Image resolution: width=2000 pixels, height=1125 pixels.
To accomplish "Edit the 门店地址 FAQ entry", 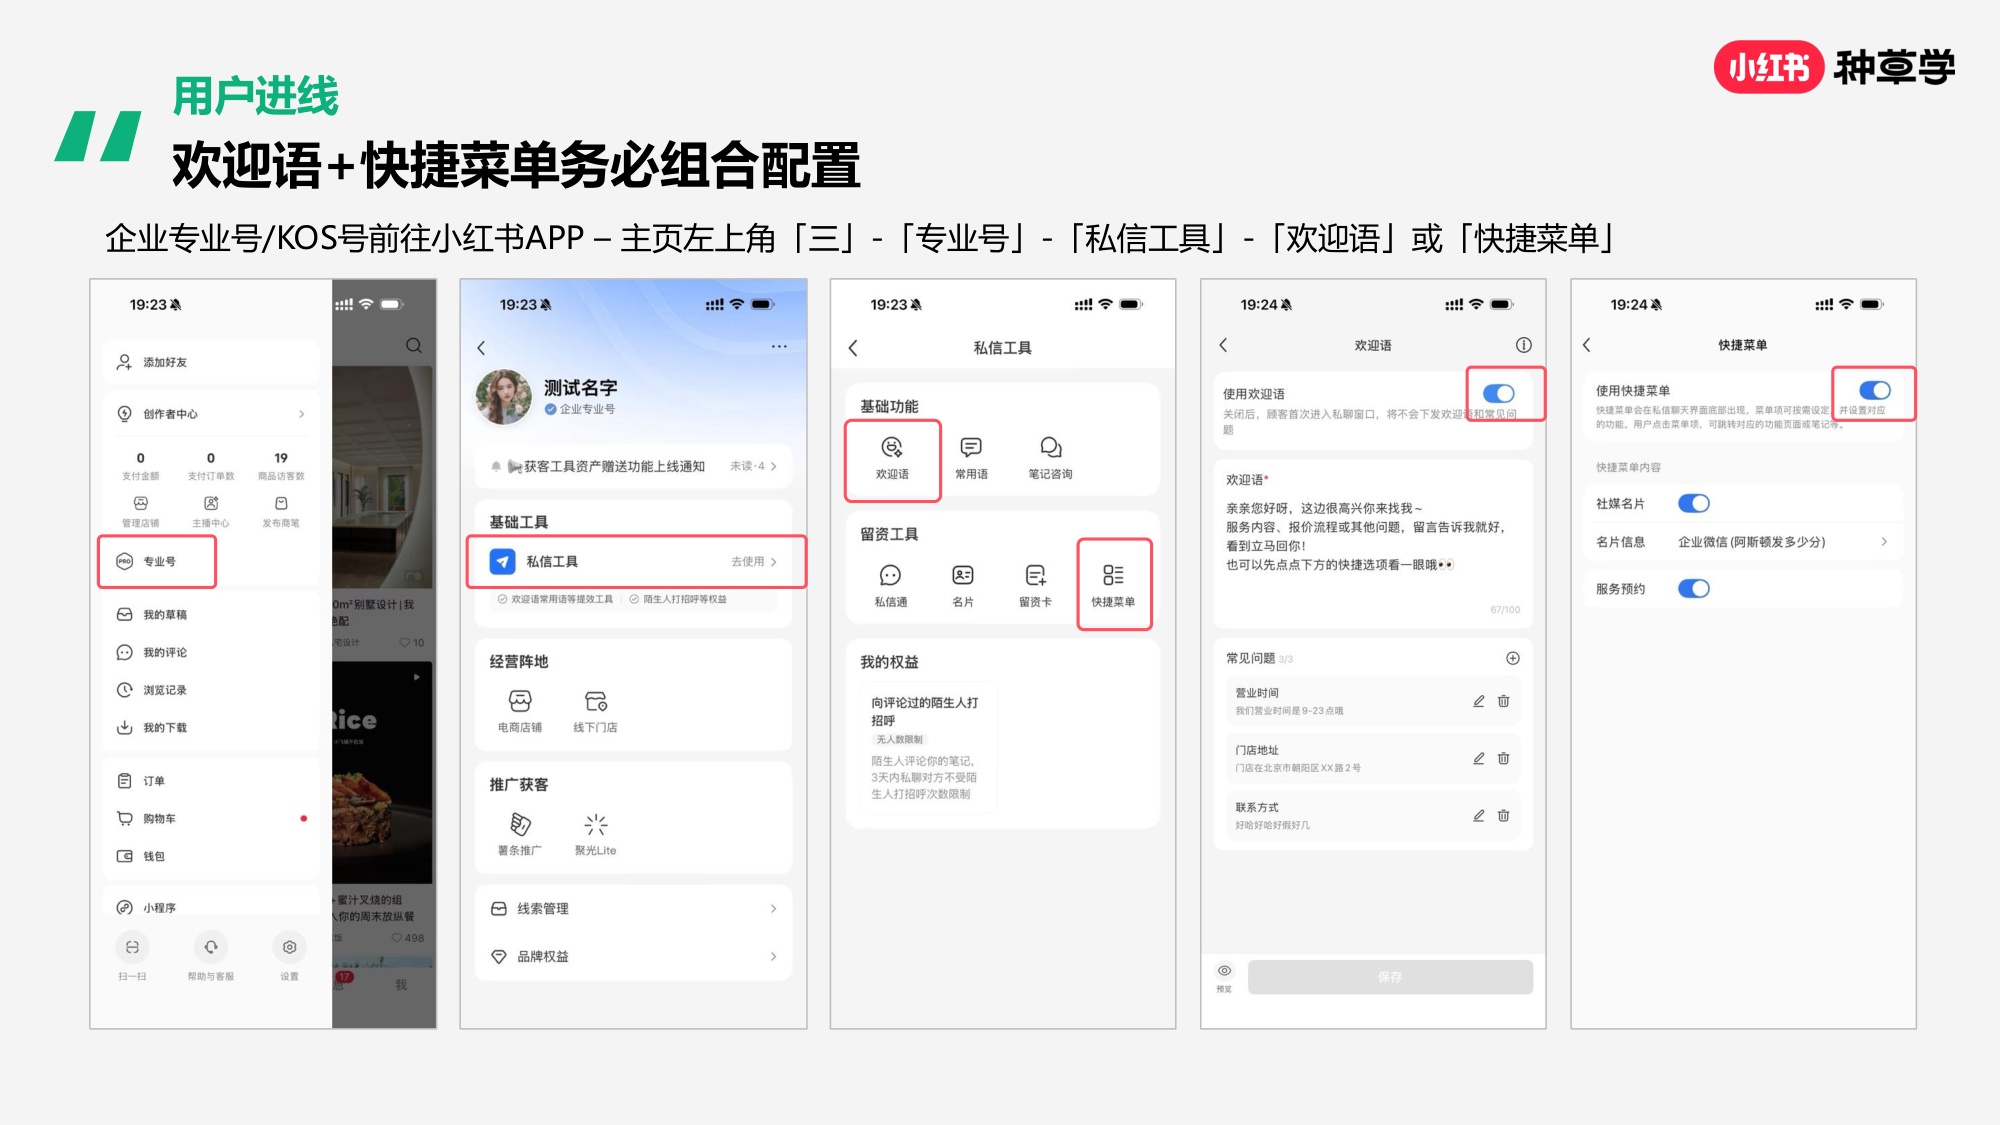I will tap(1478, 758).
